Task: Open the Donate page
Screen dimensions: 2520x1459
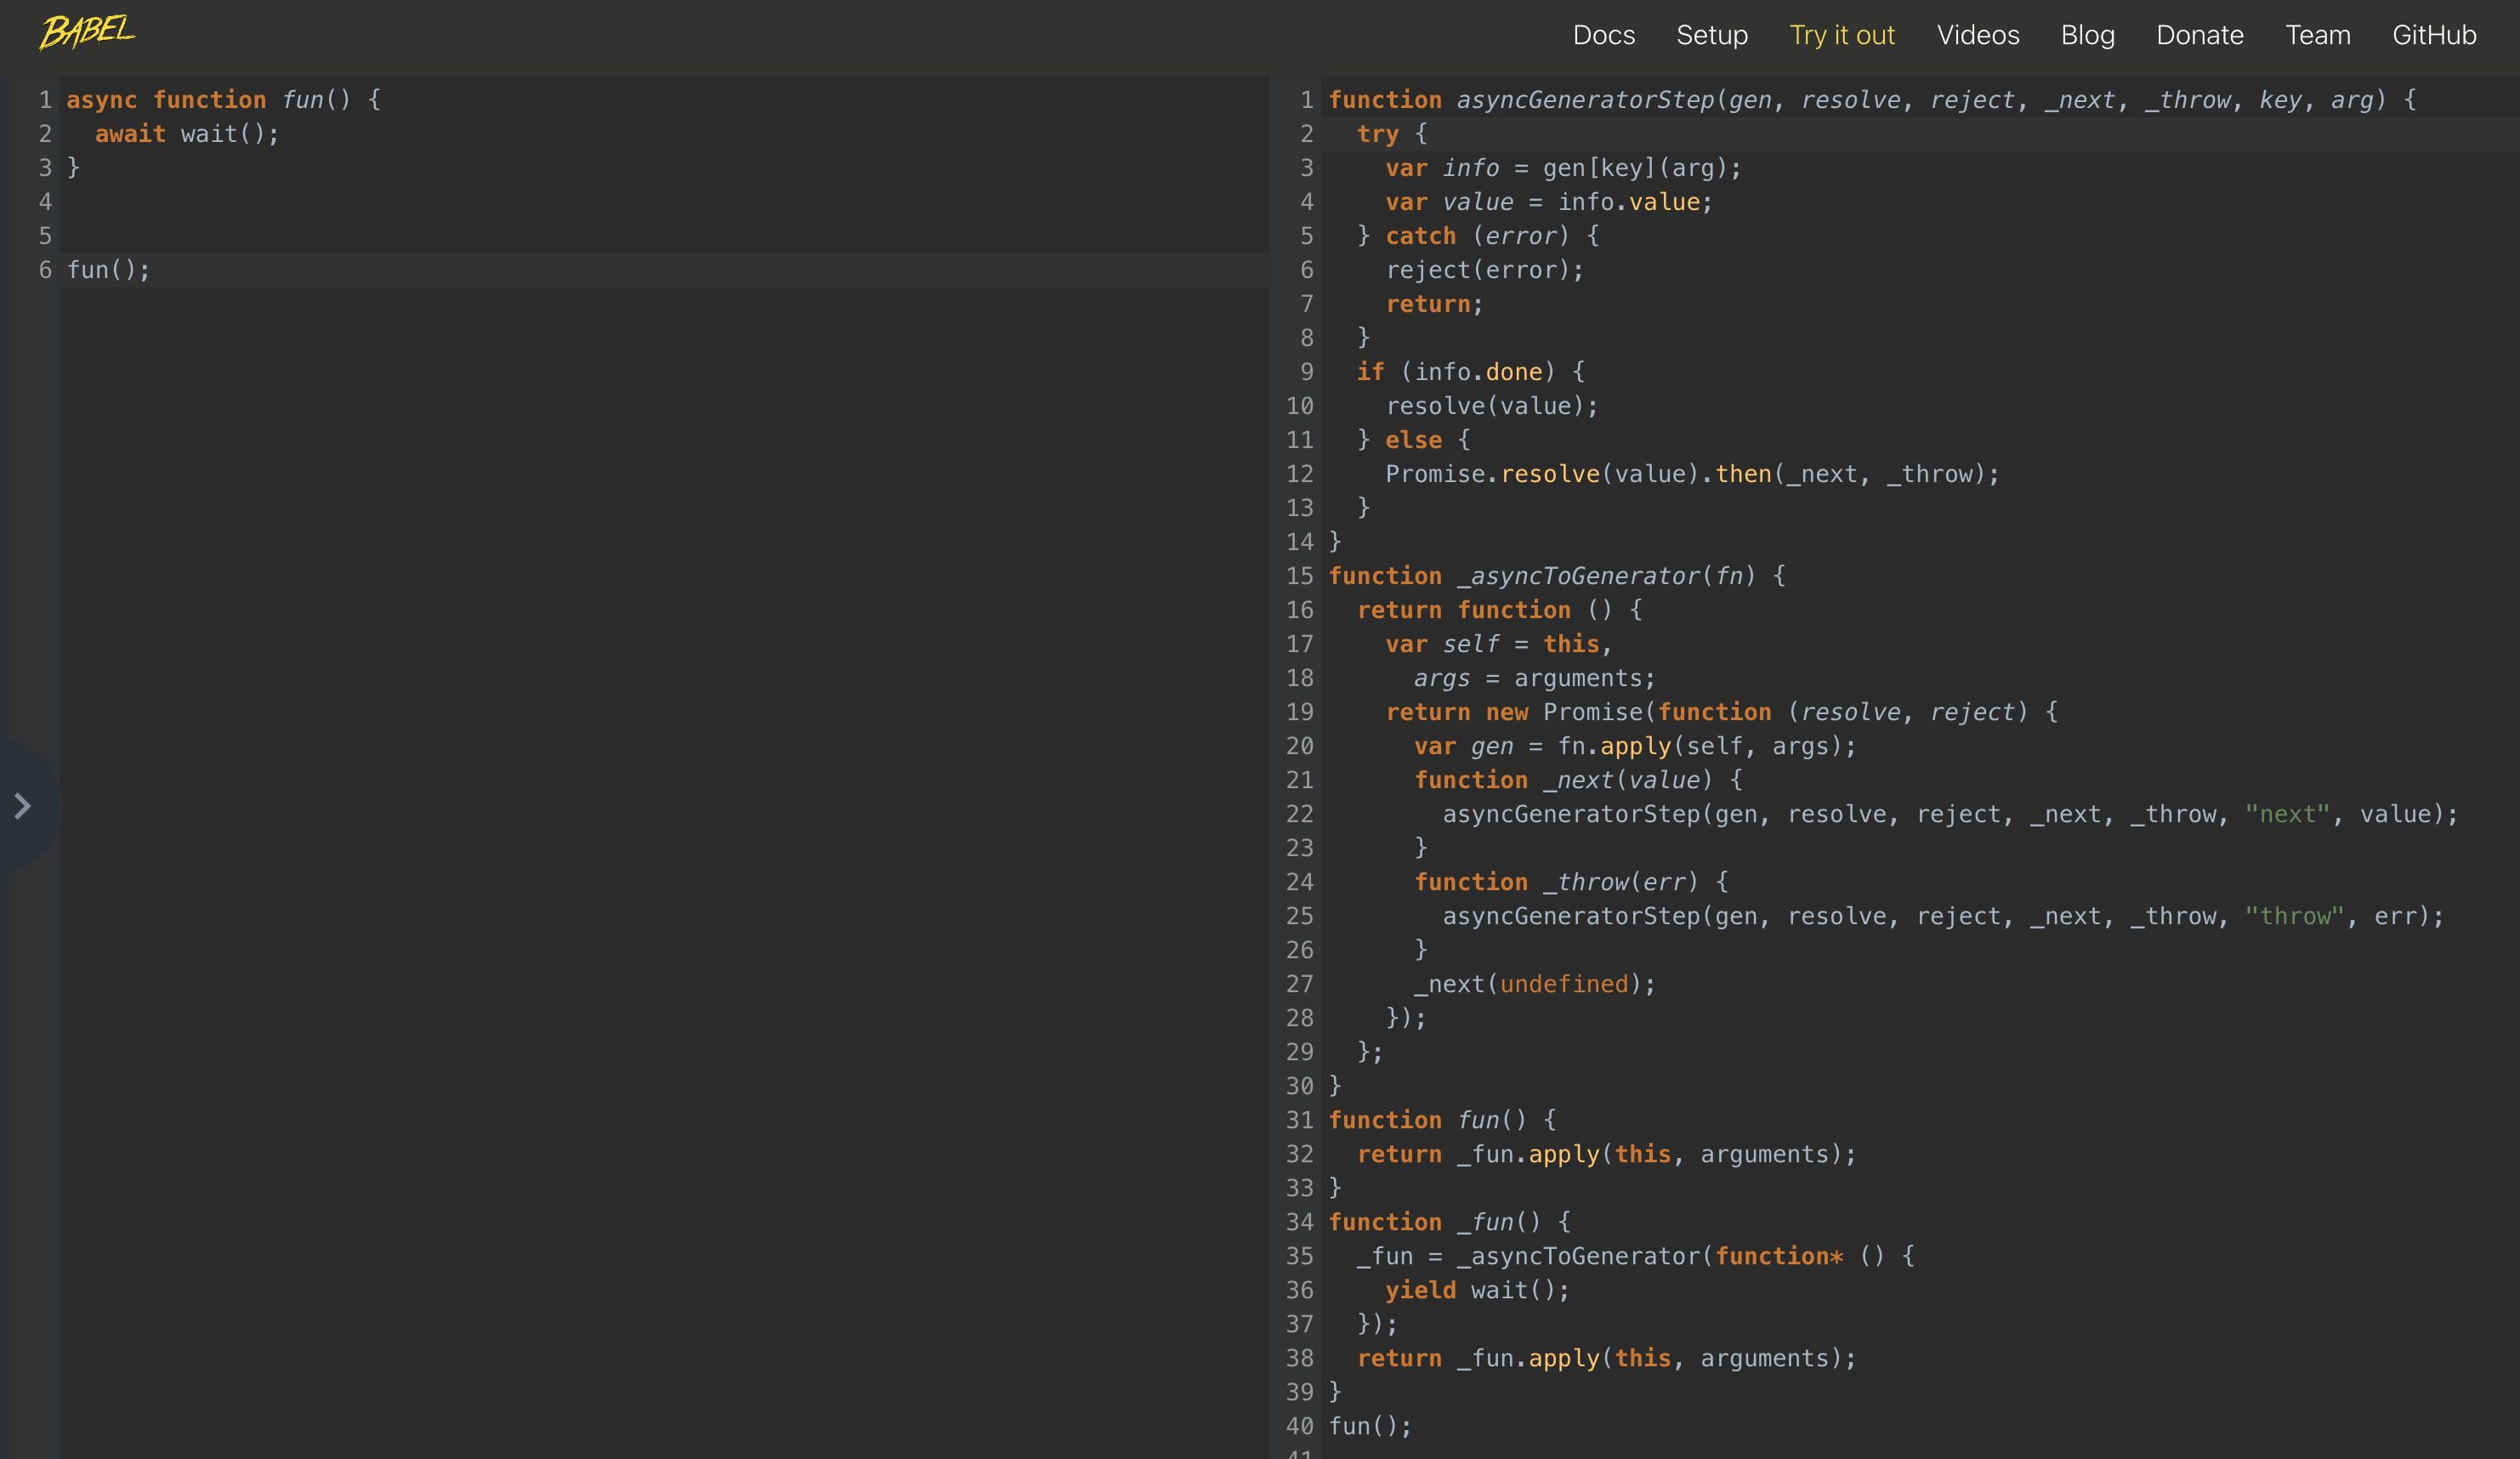Action: 2200,35
